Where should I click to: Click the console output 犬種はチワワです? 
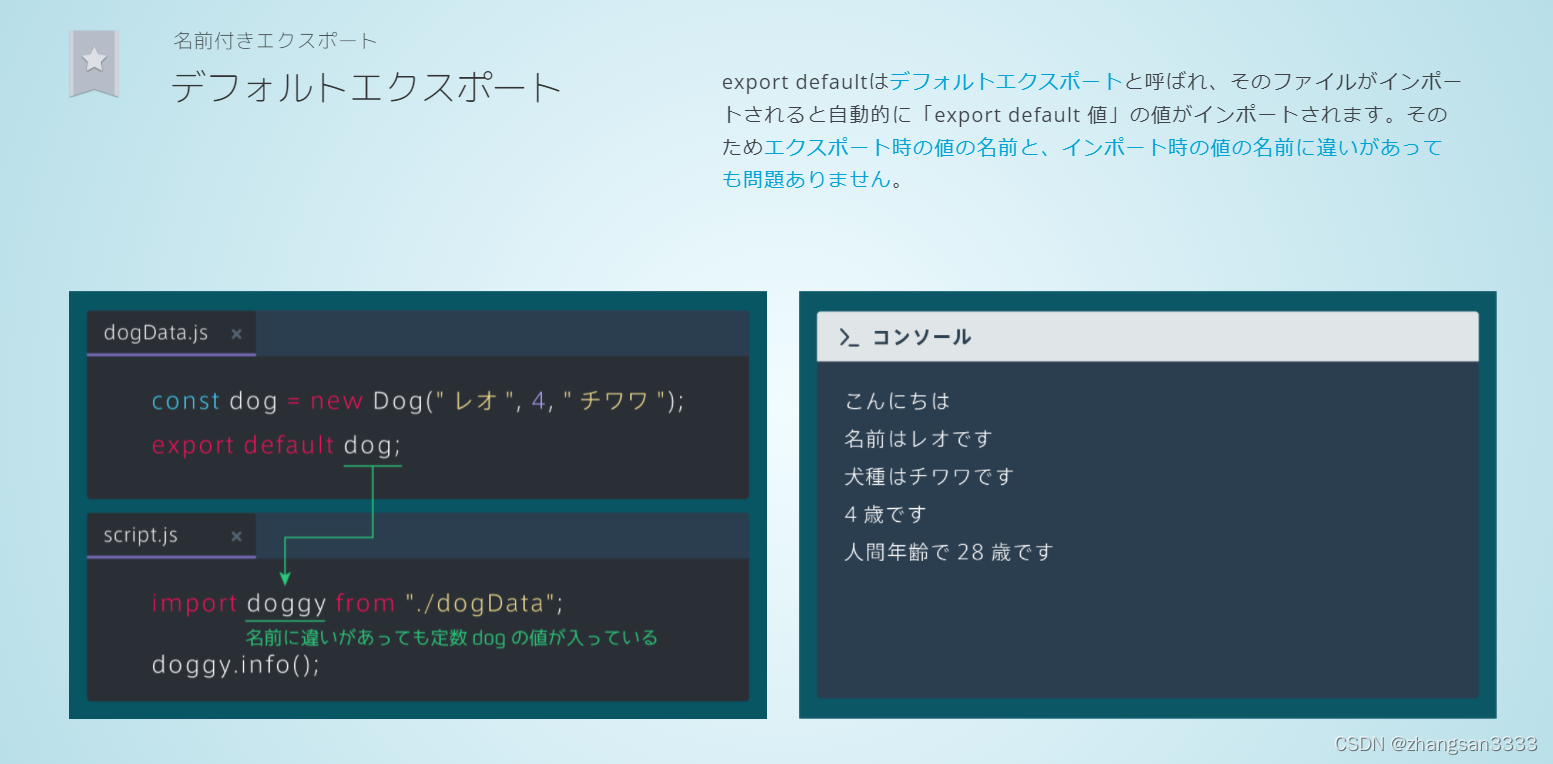point(929,477)
